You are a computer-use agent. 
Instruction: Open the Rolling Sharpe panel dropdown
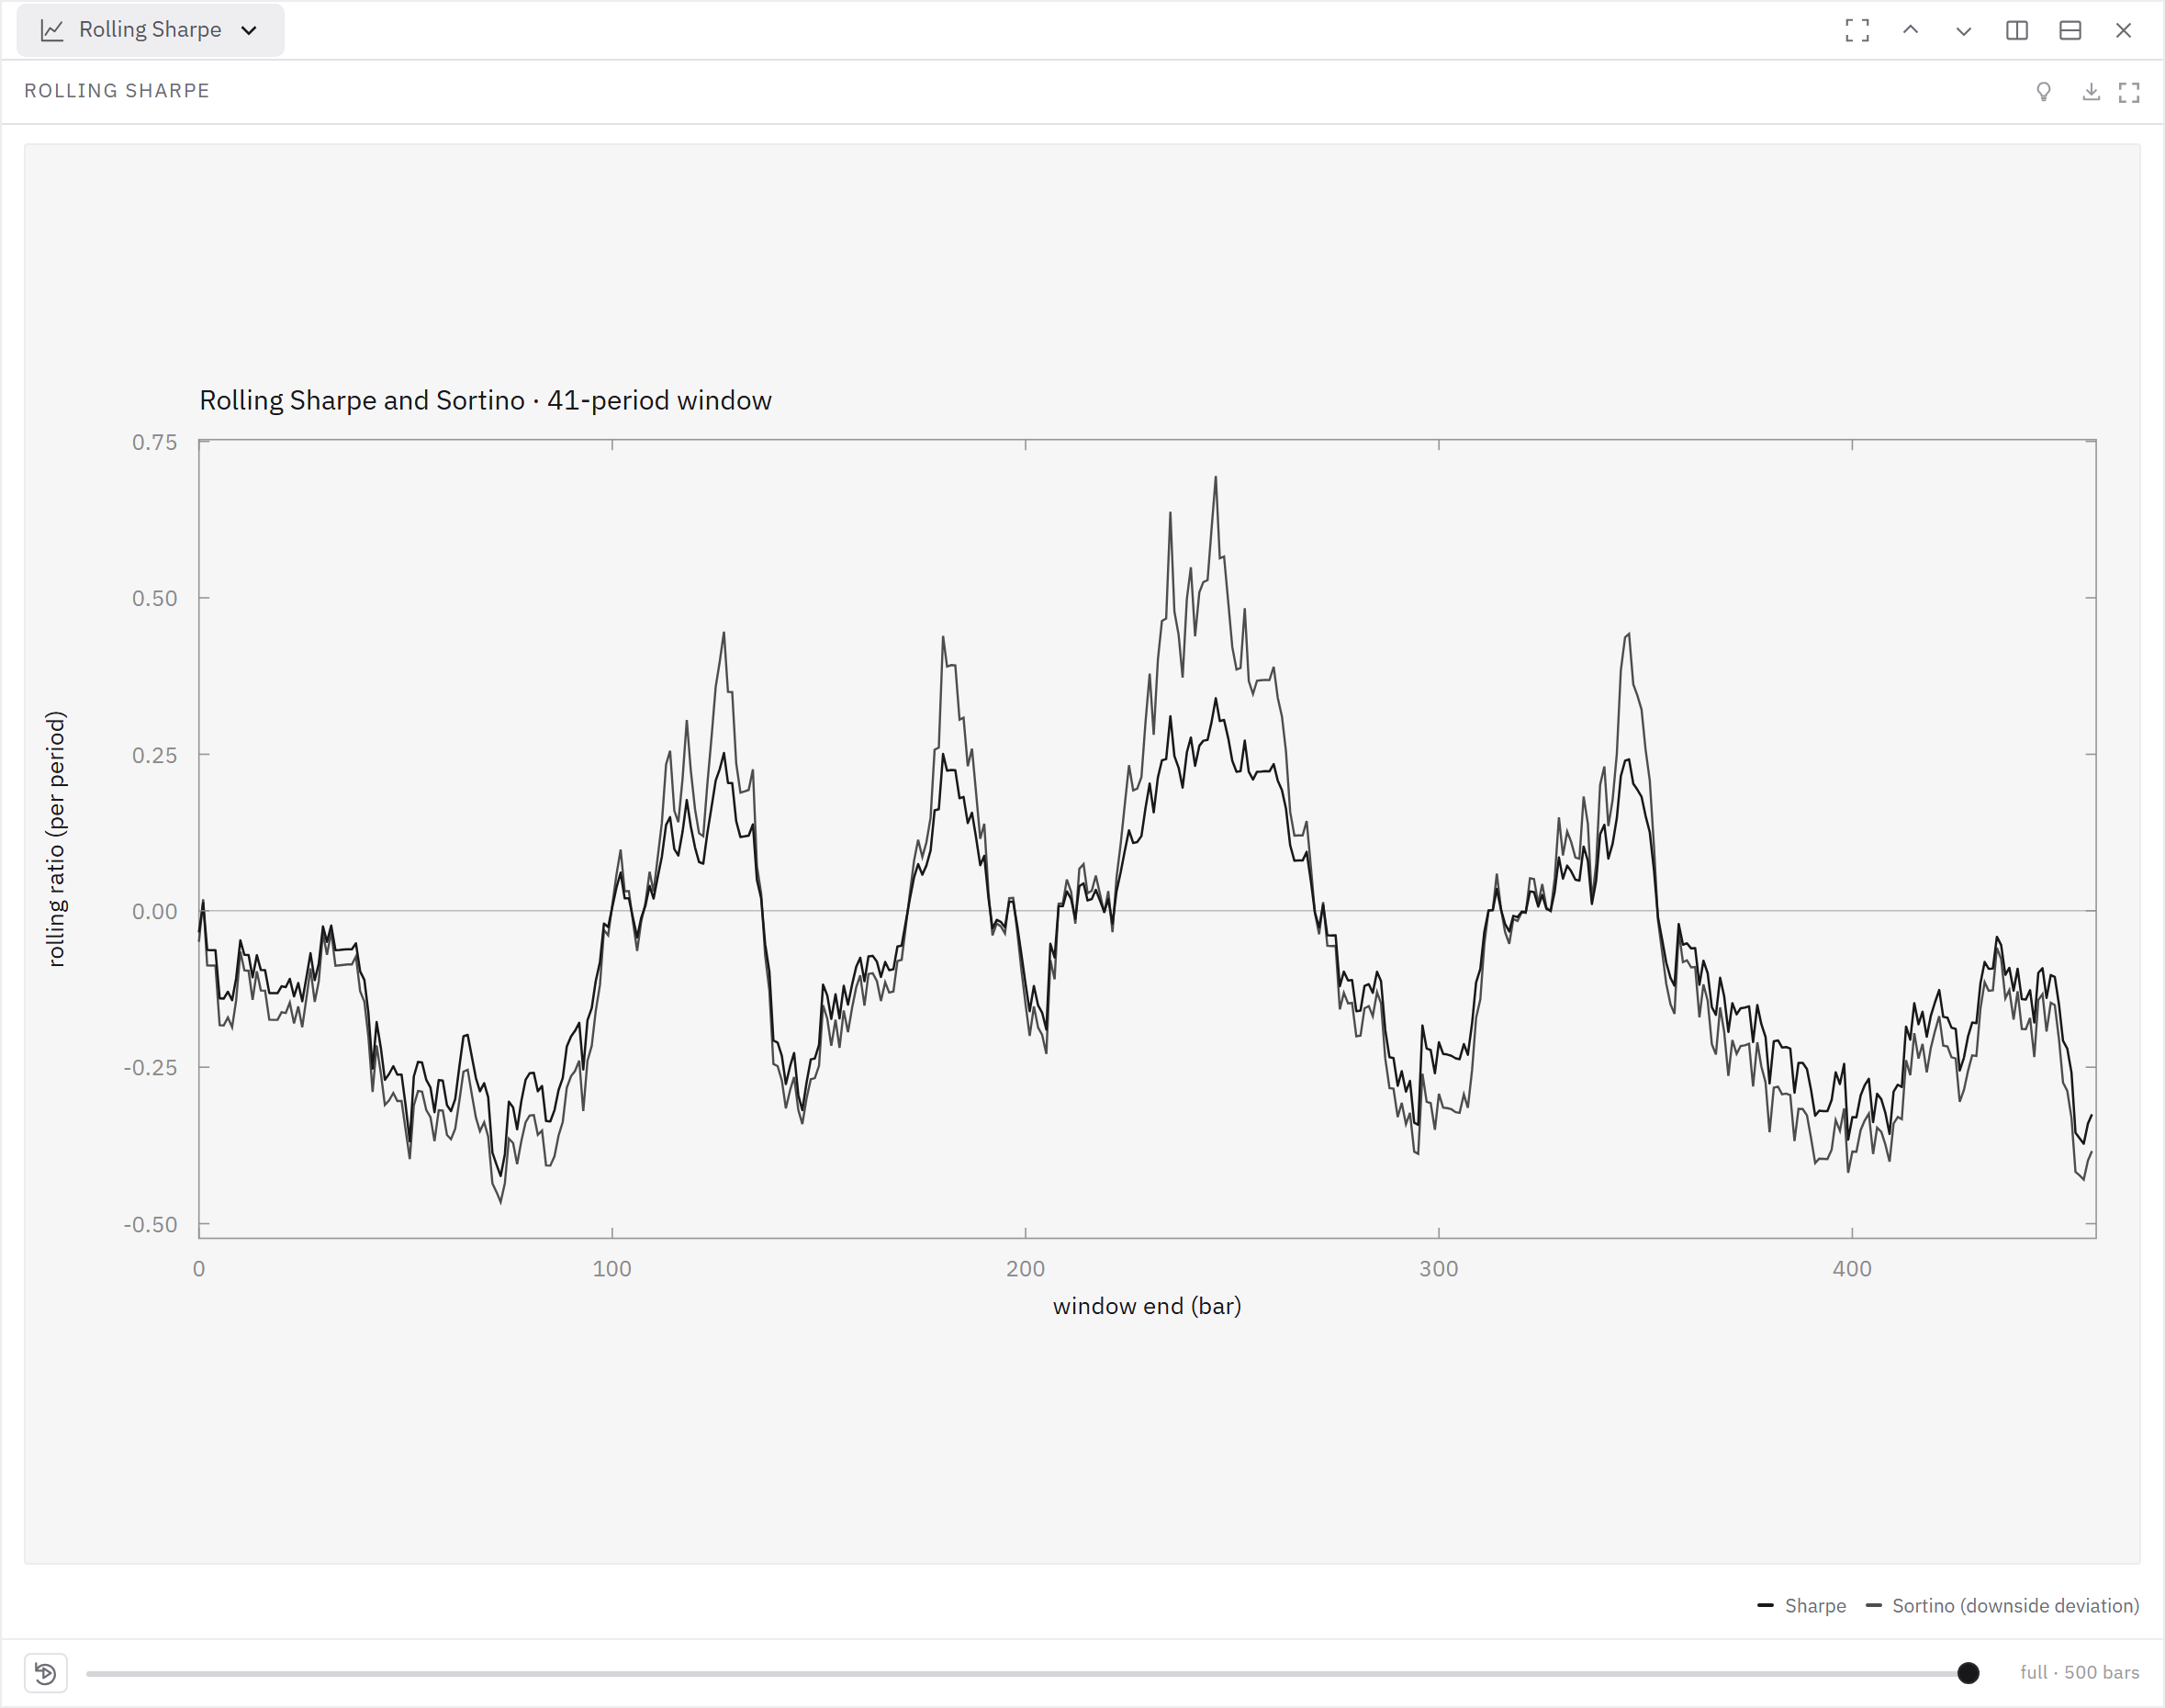click(150, 30)
